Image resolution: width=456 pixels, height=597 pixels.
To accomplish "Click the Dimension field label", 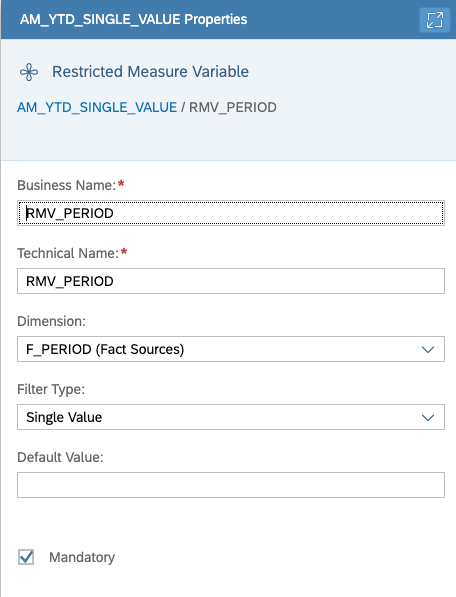I will (x=51, y=321).
